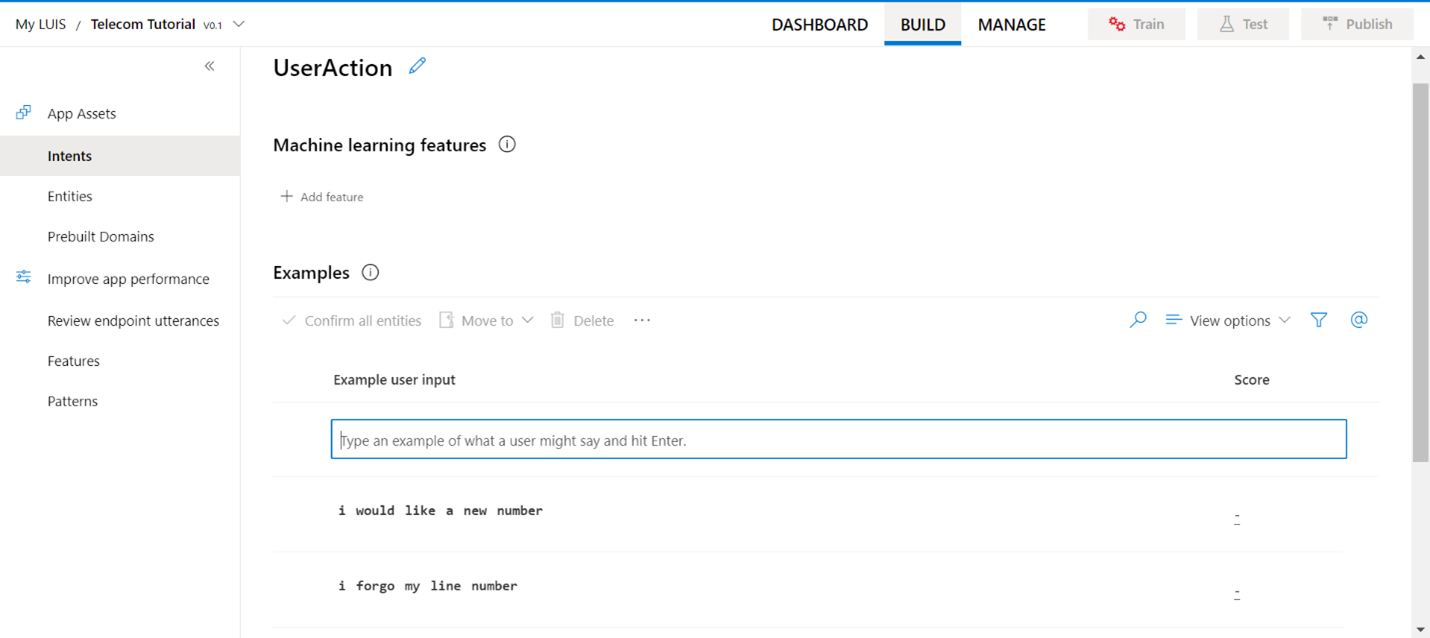Click the three-dot more options icon
This screenshot has width=1430, height=638.
click(x=642, y=320)
